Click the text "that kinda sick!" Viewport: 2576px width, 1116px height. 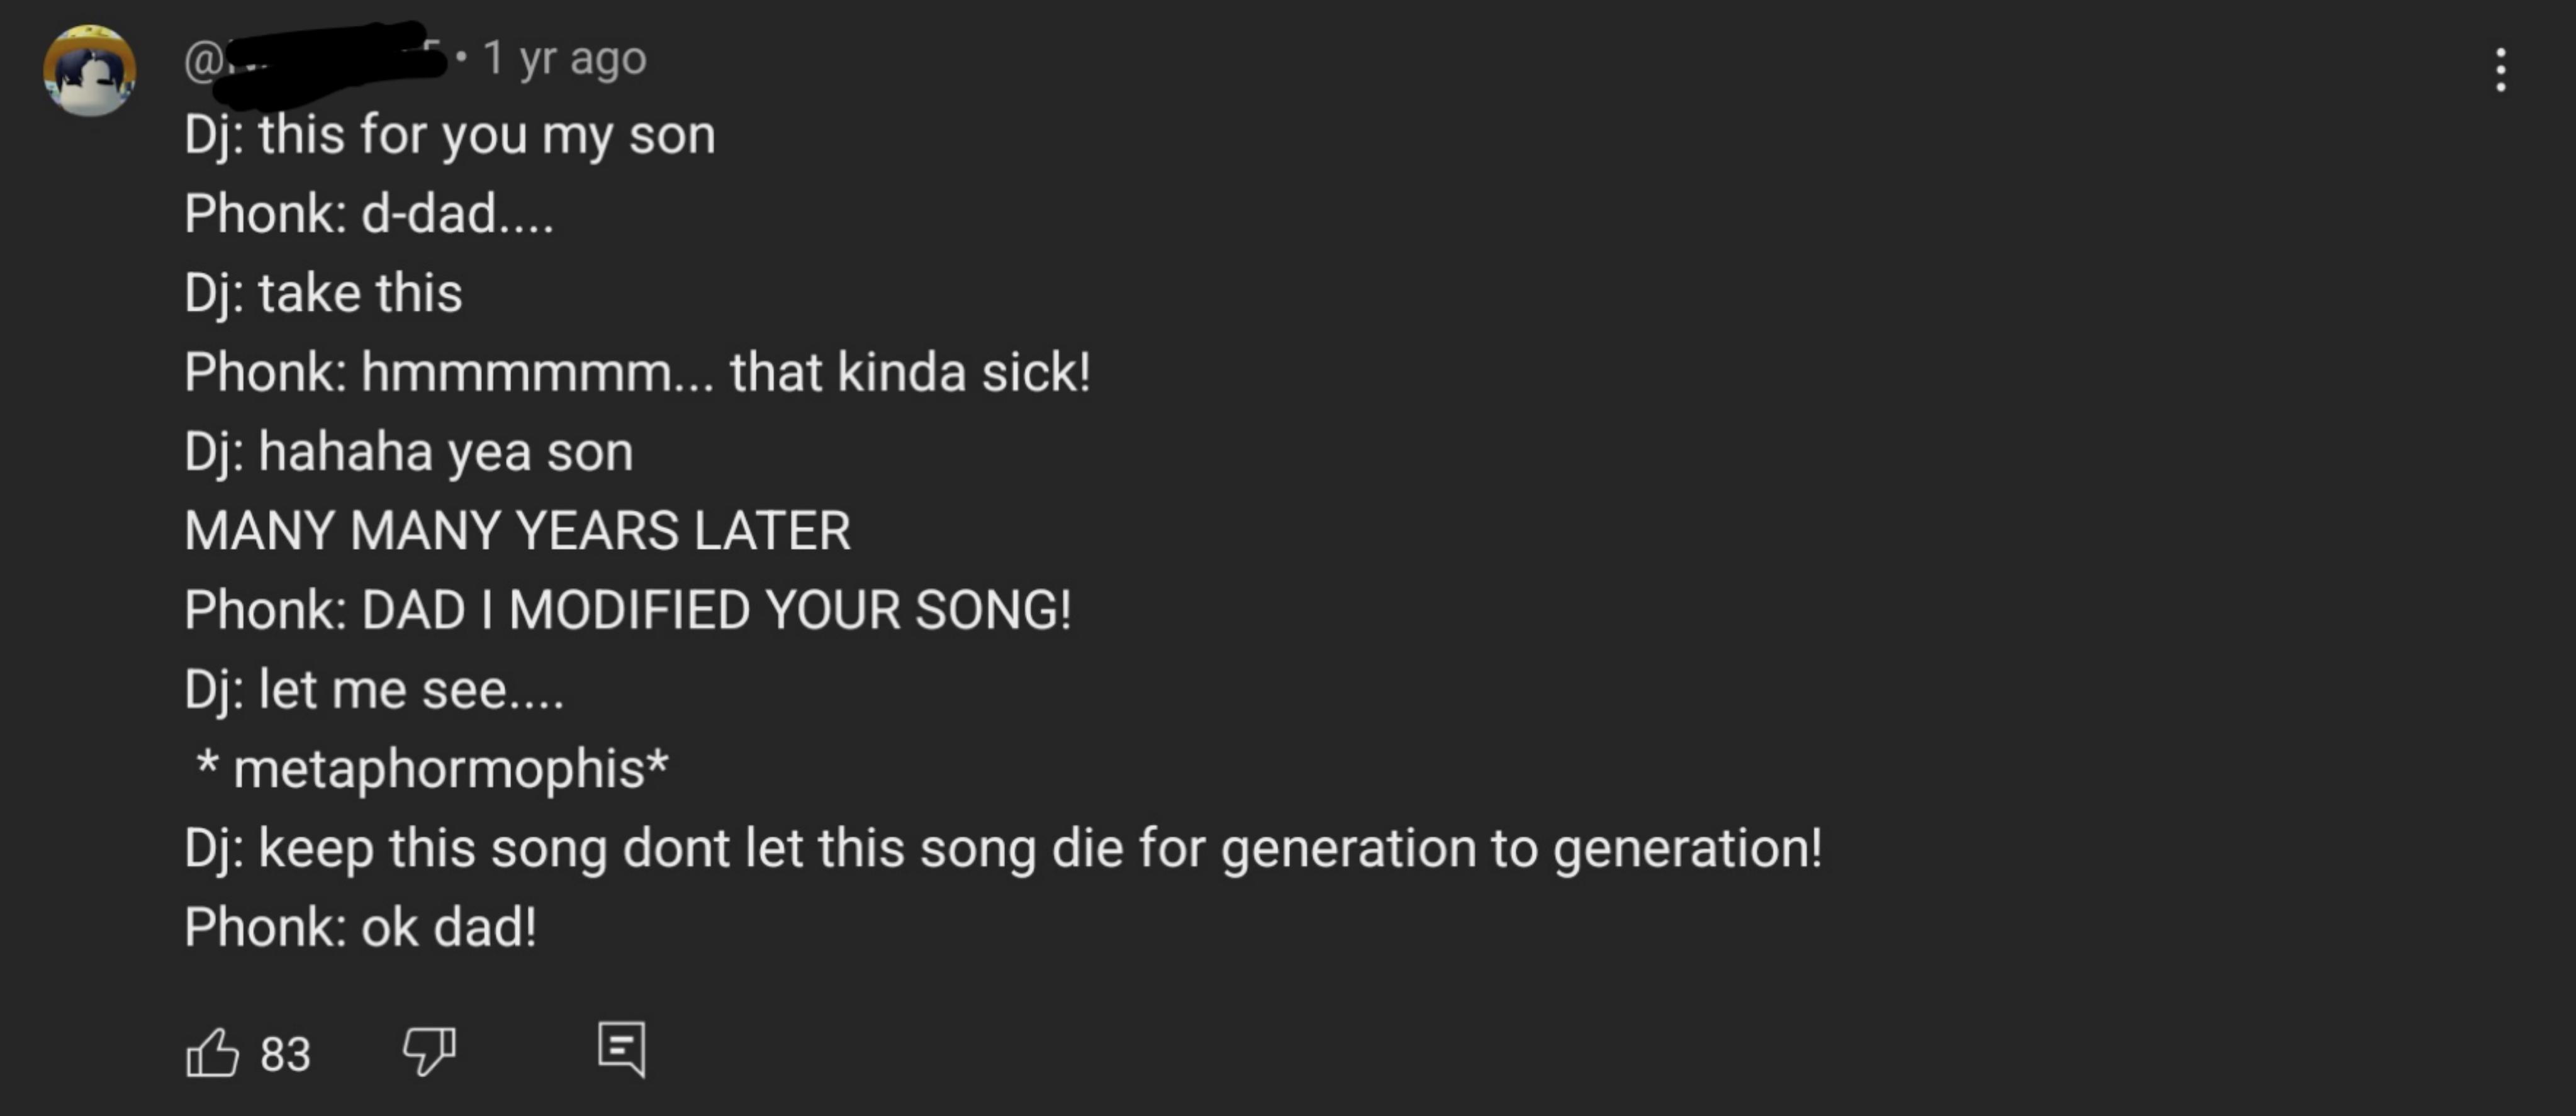pos(910,372)
